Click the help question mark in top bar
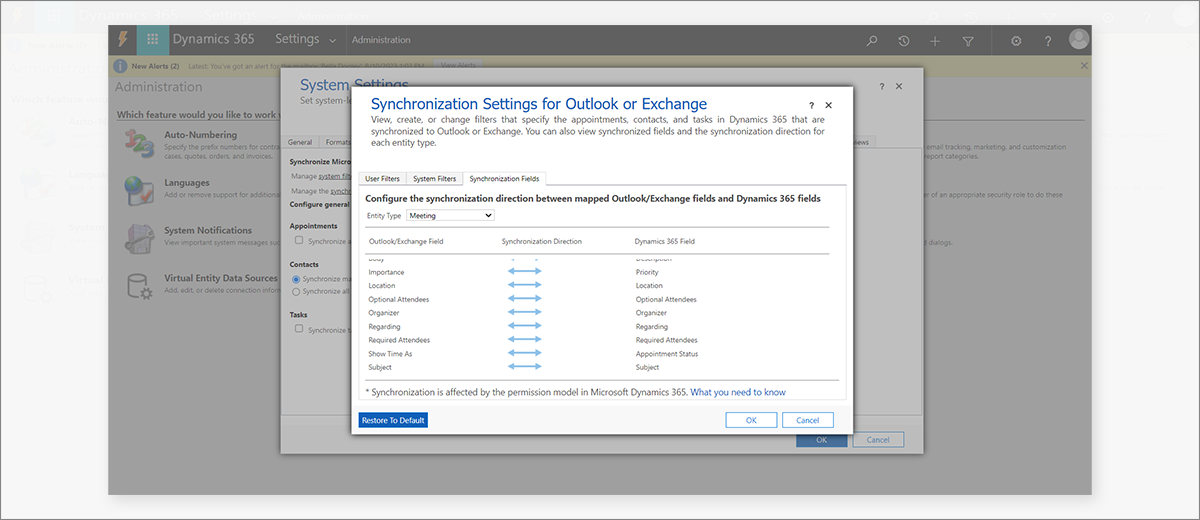The height and width of the screenshot is (520, 1200). point(1048,41)
